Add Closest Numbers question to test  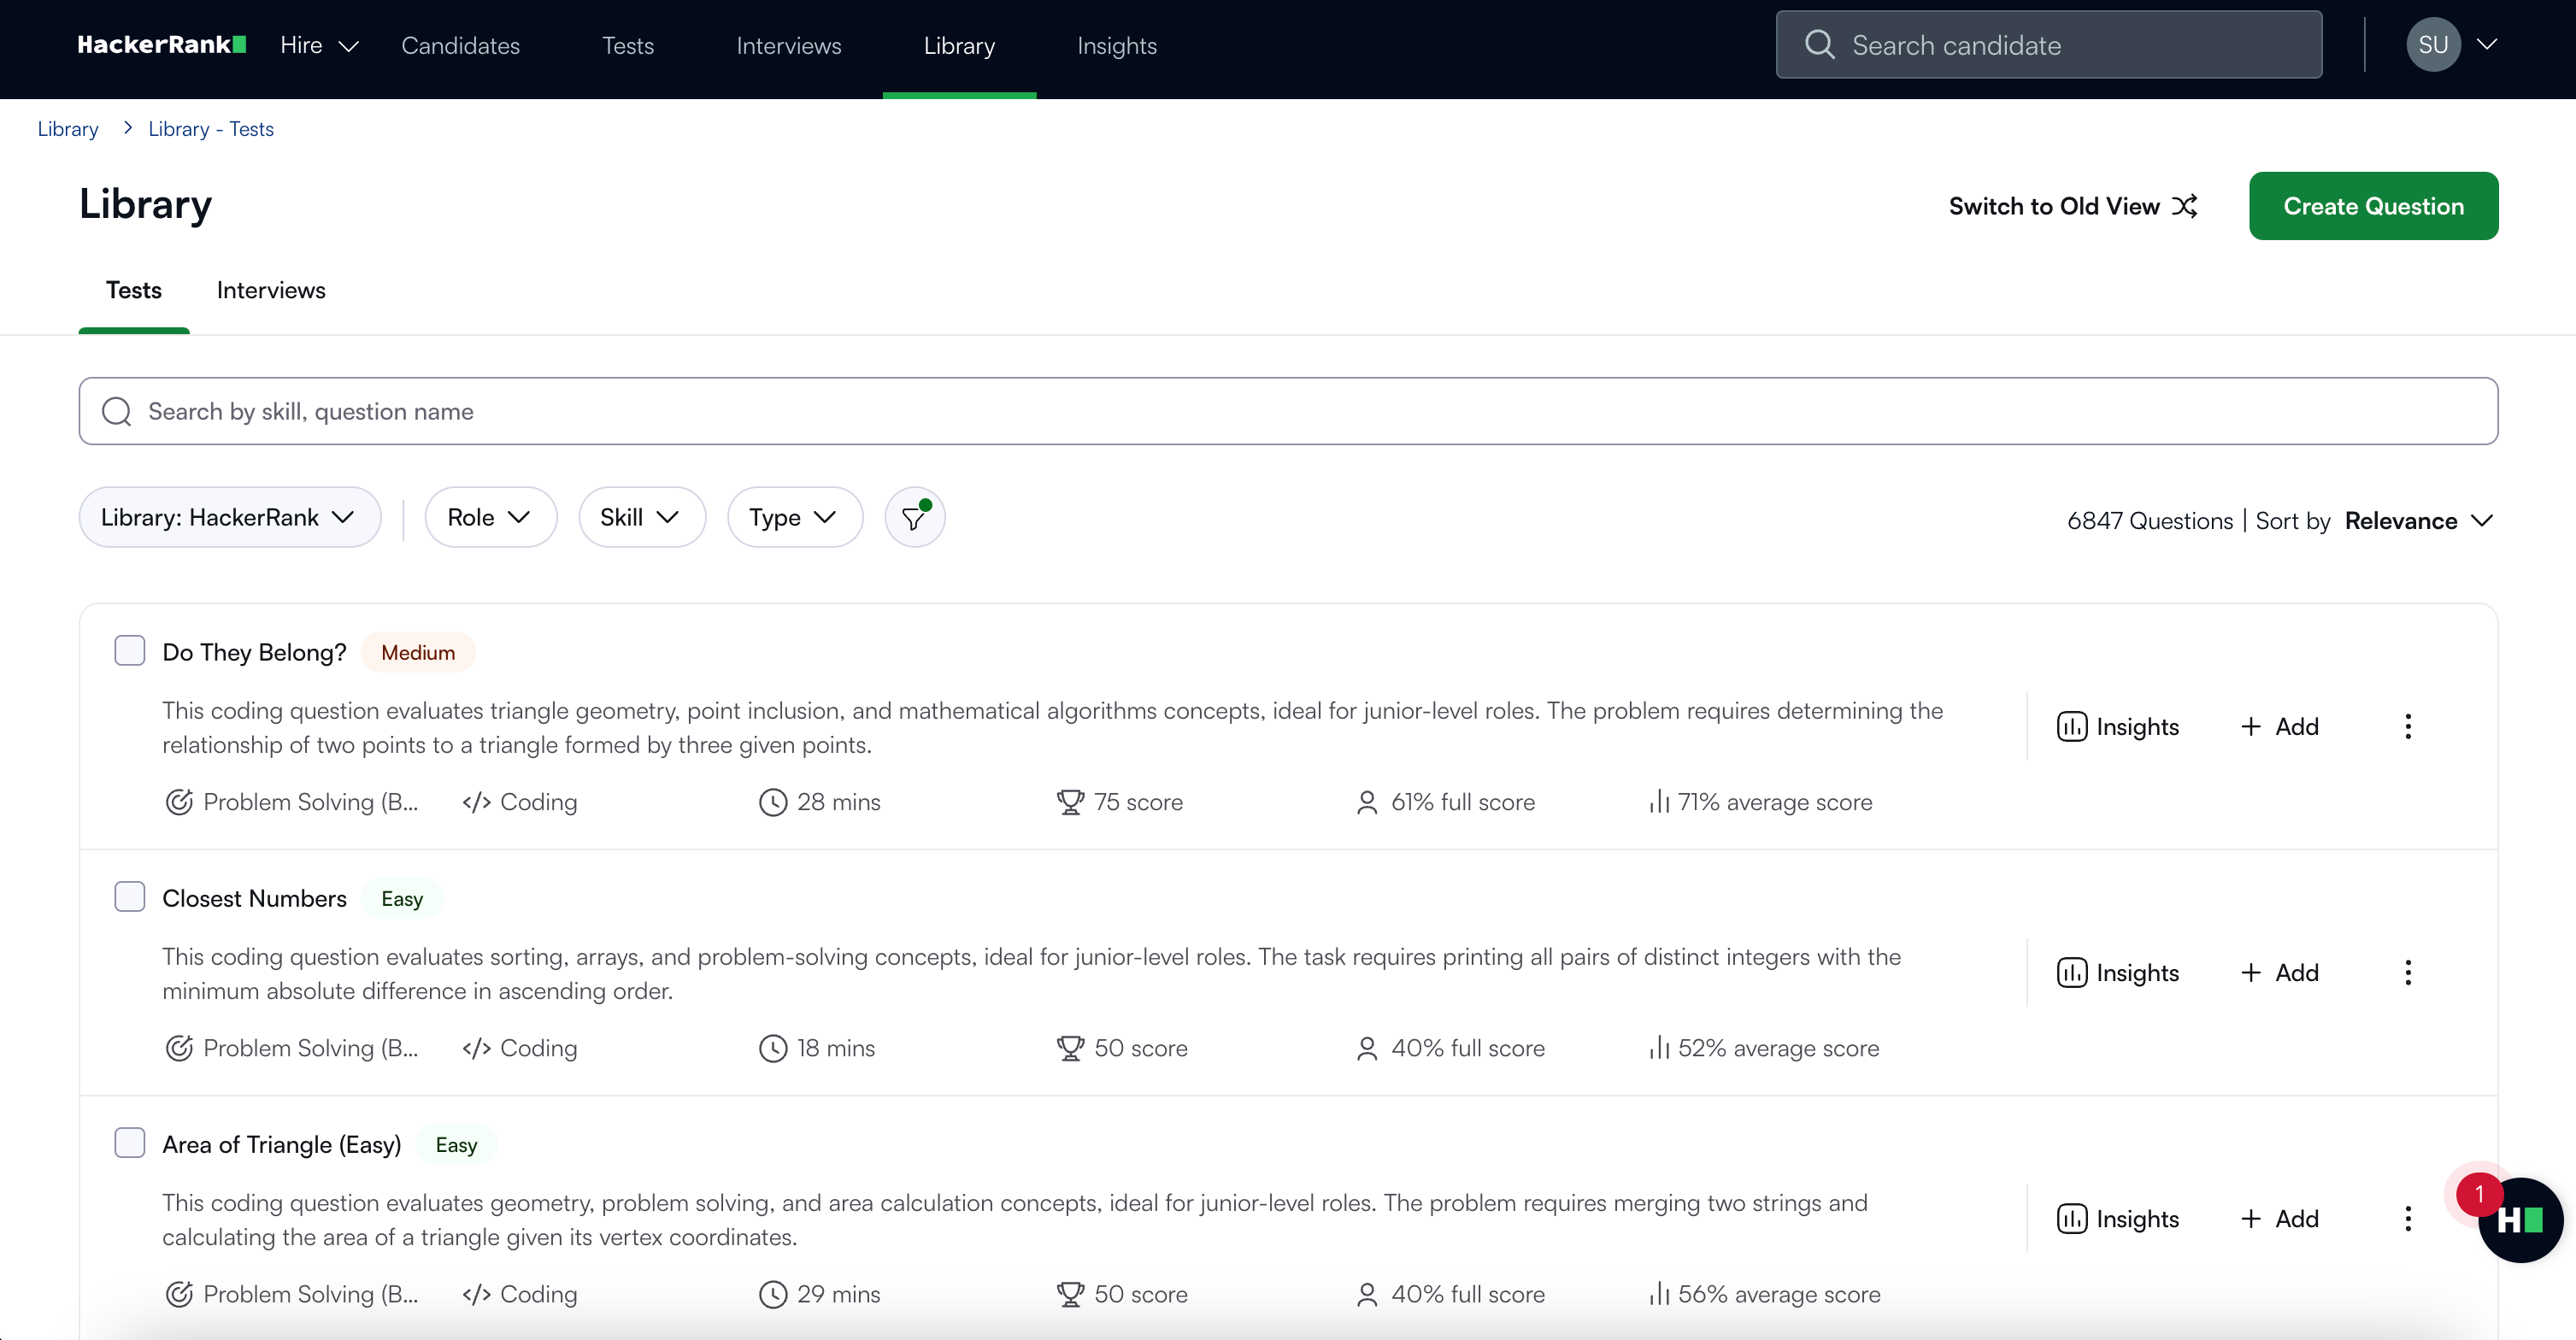(2280, 973)
